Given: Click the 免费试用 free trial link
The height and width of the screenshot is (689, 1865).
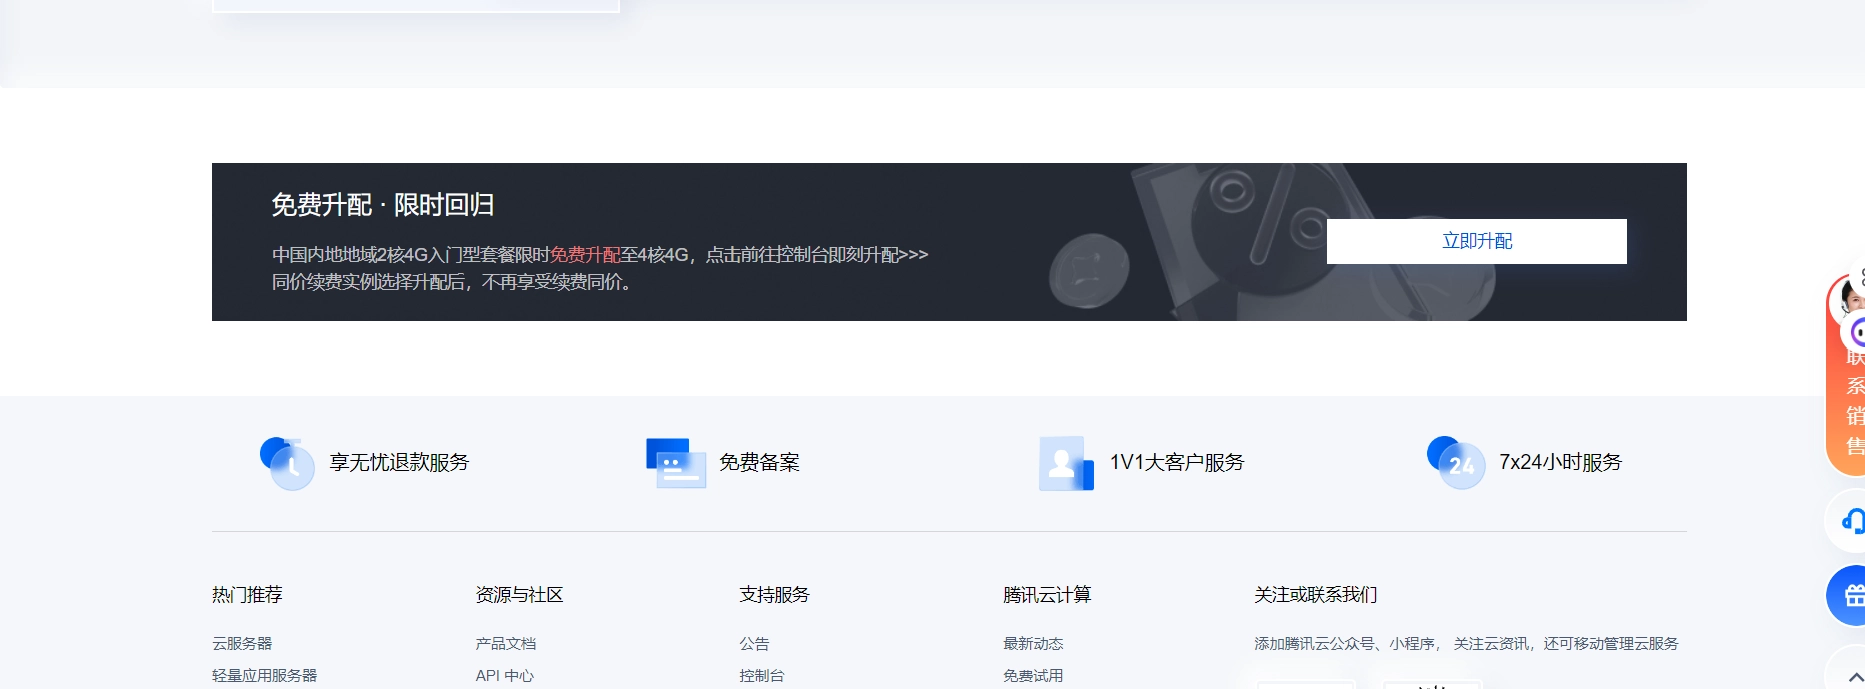Looking at the screenshot, I should (x=1033, y=675).
